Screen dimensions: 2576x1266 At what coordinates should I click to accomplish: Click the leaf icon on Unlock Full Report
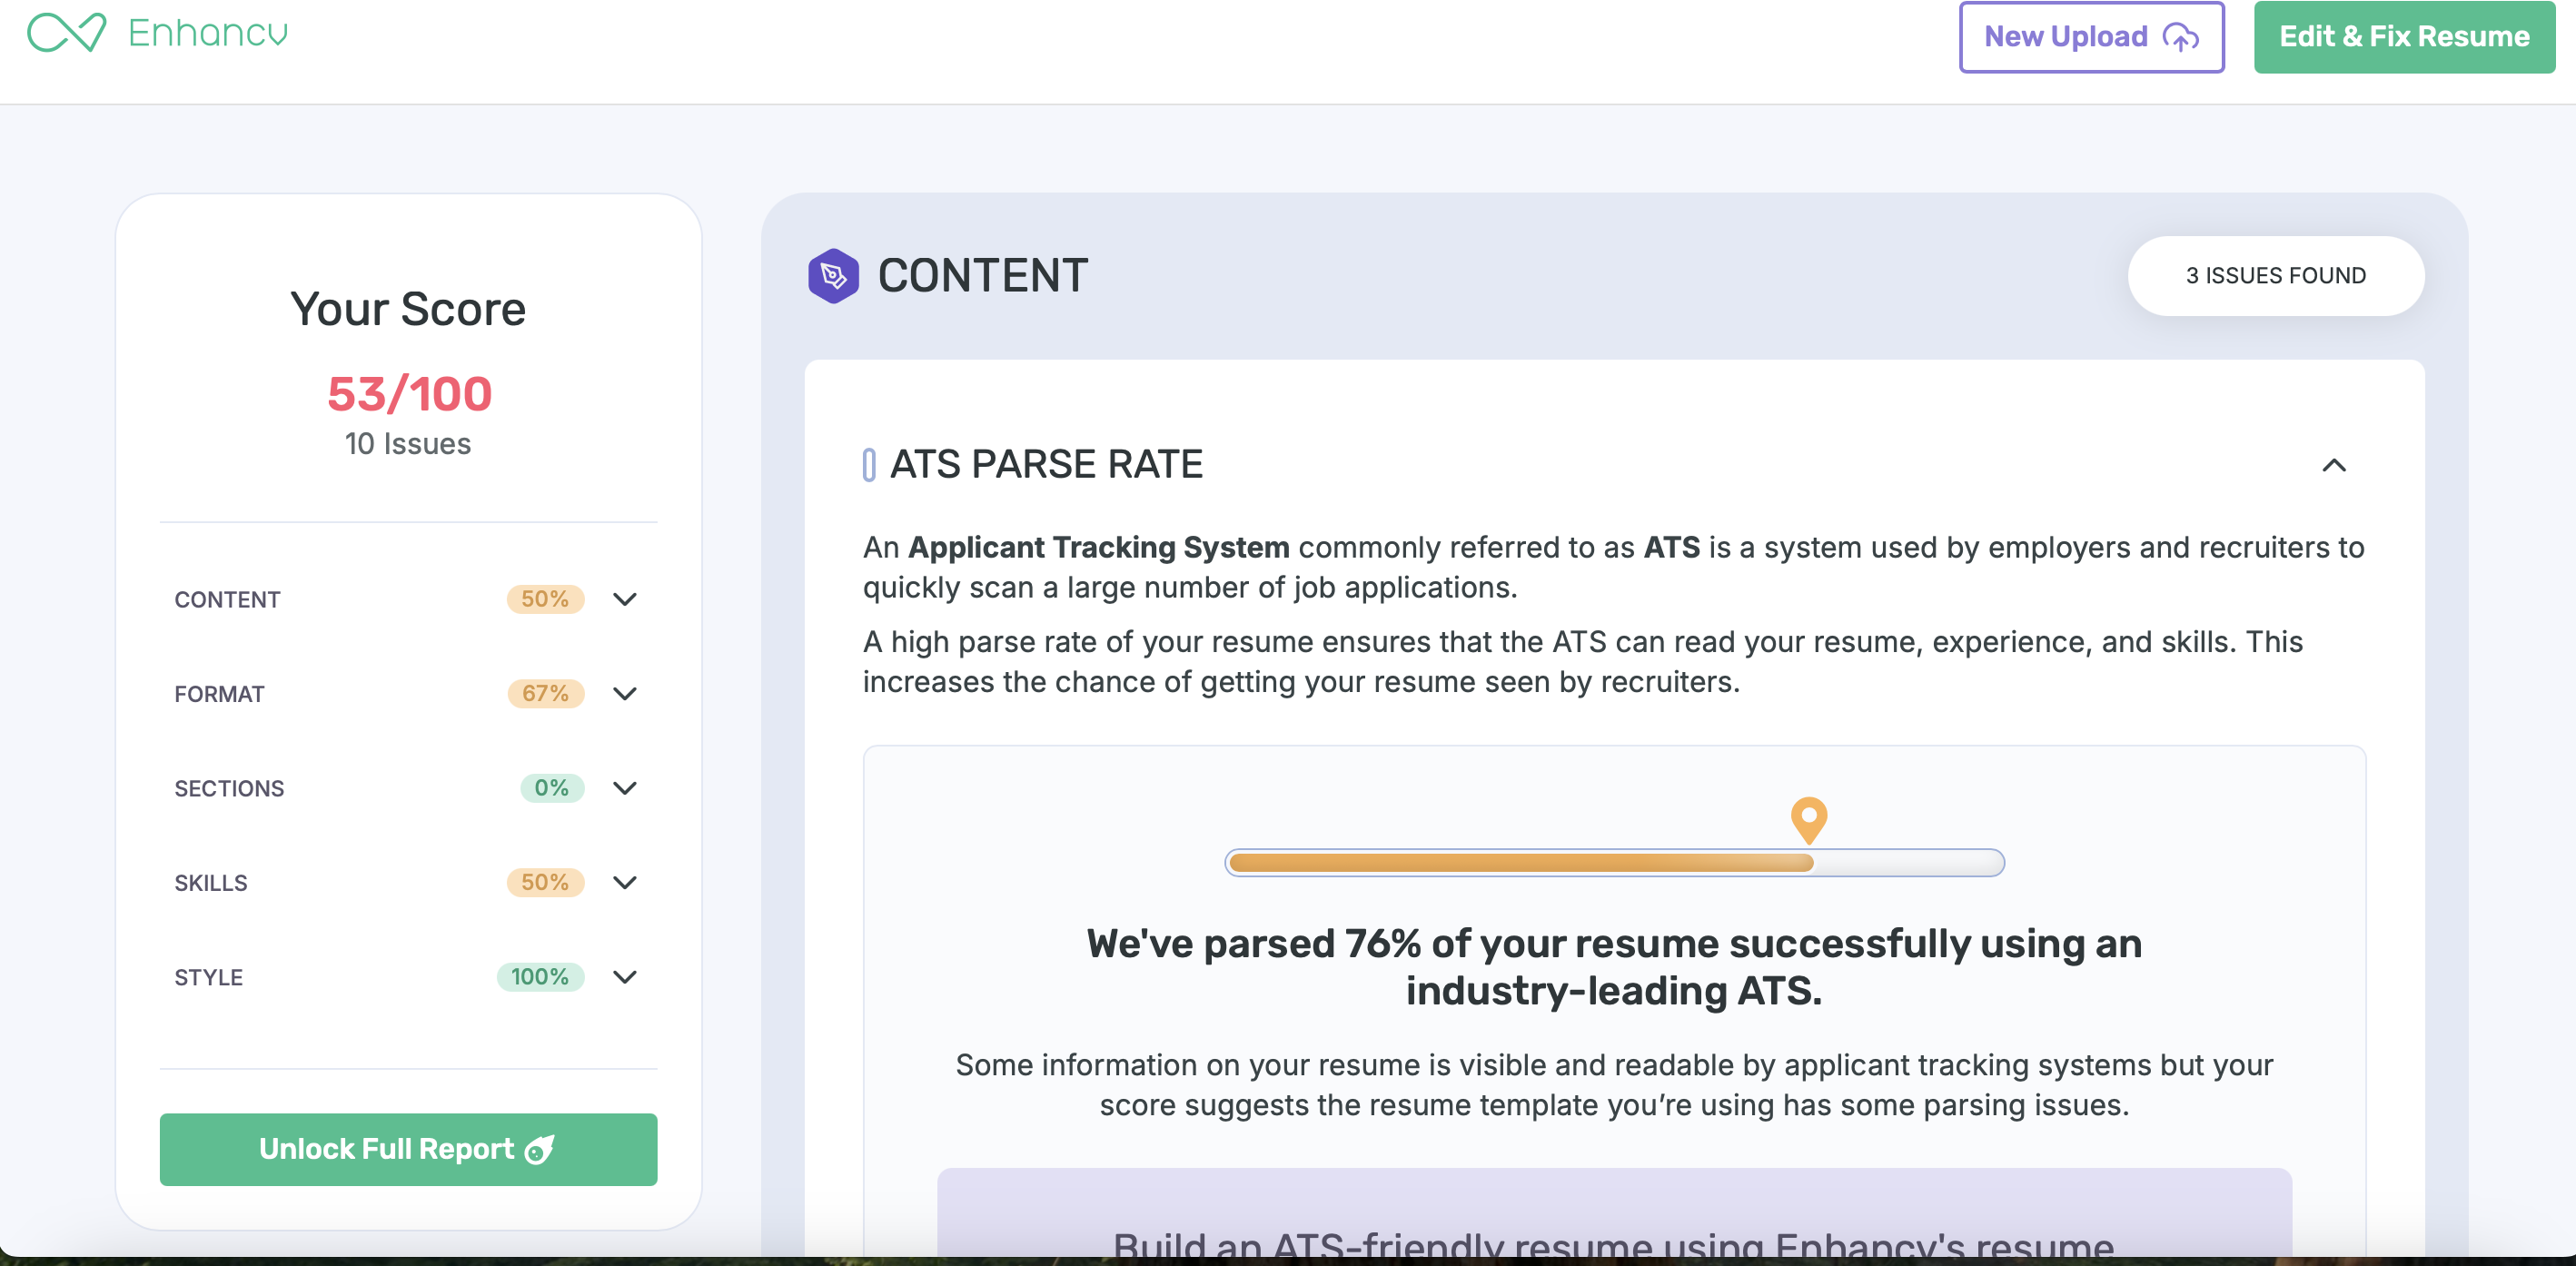[540, 1149]
